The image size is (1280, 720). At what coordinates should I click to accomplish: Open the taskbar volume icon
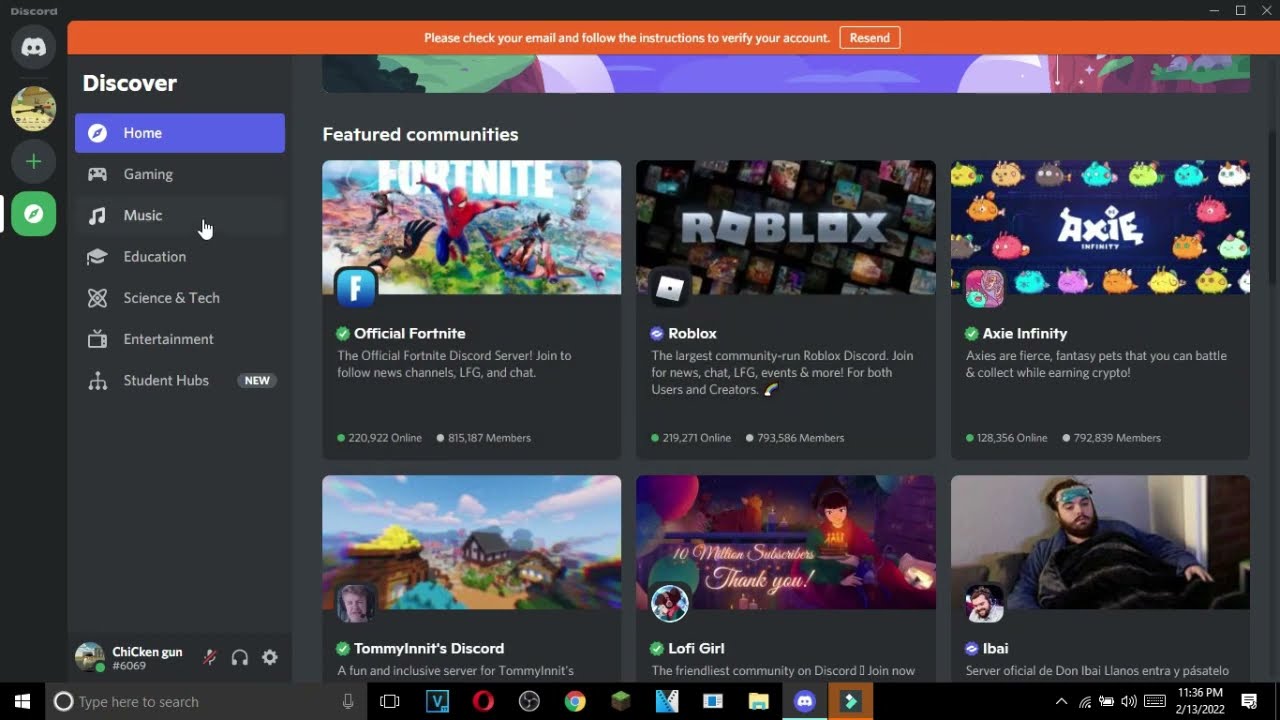[x=1129, y=702]
